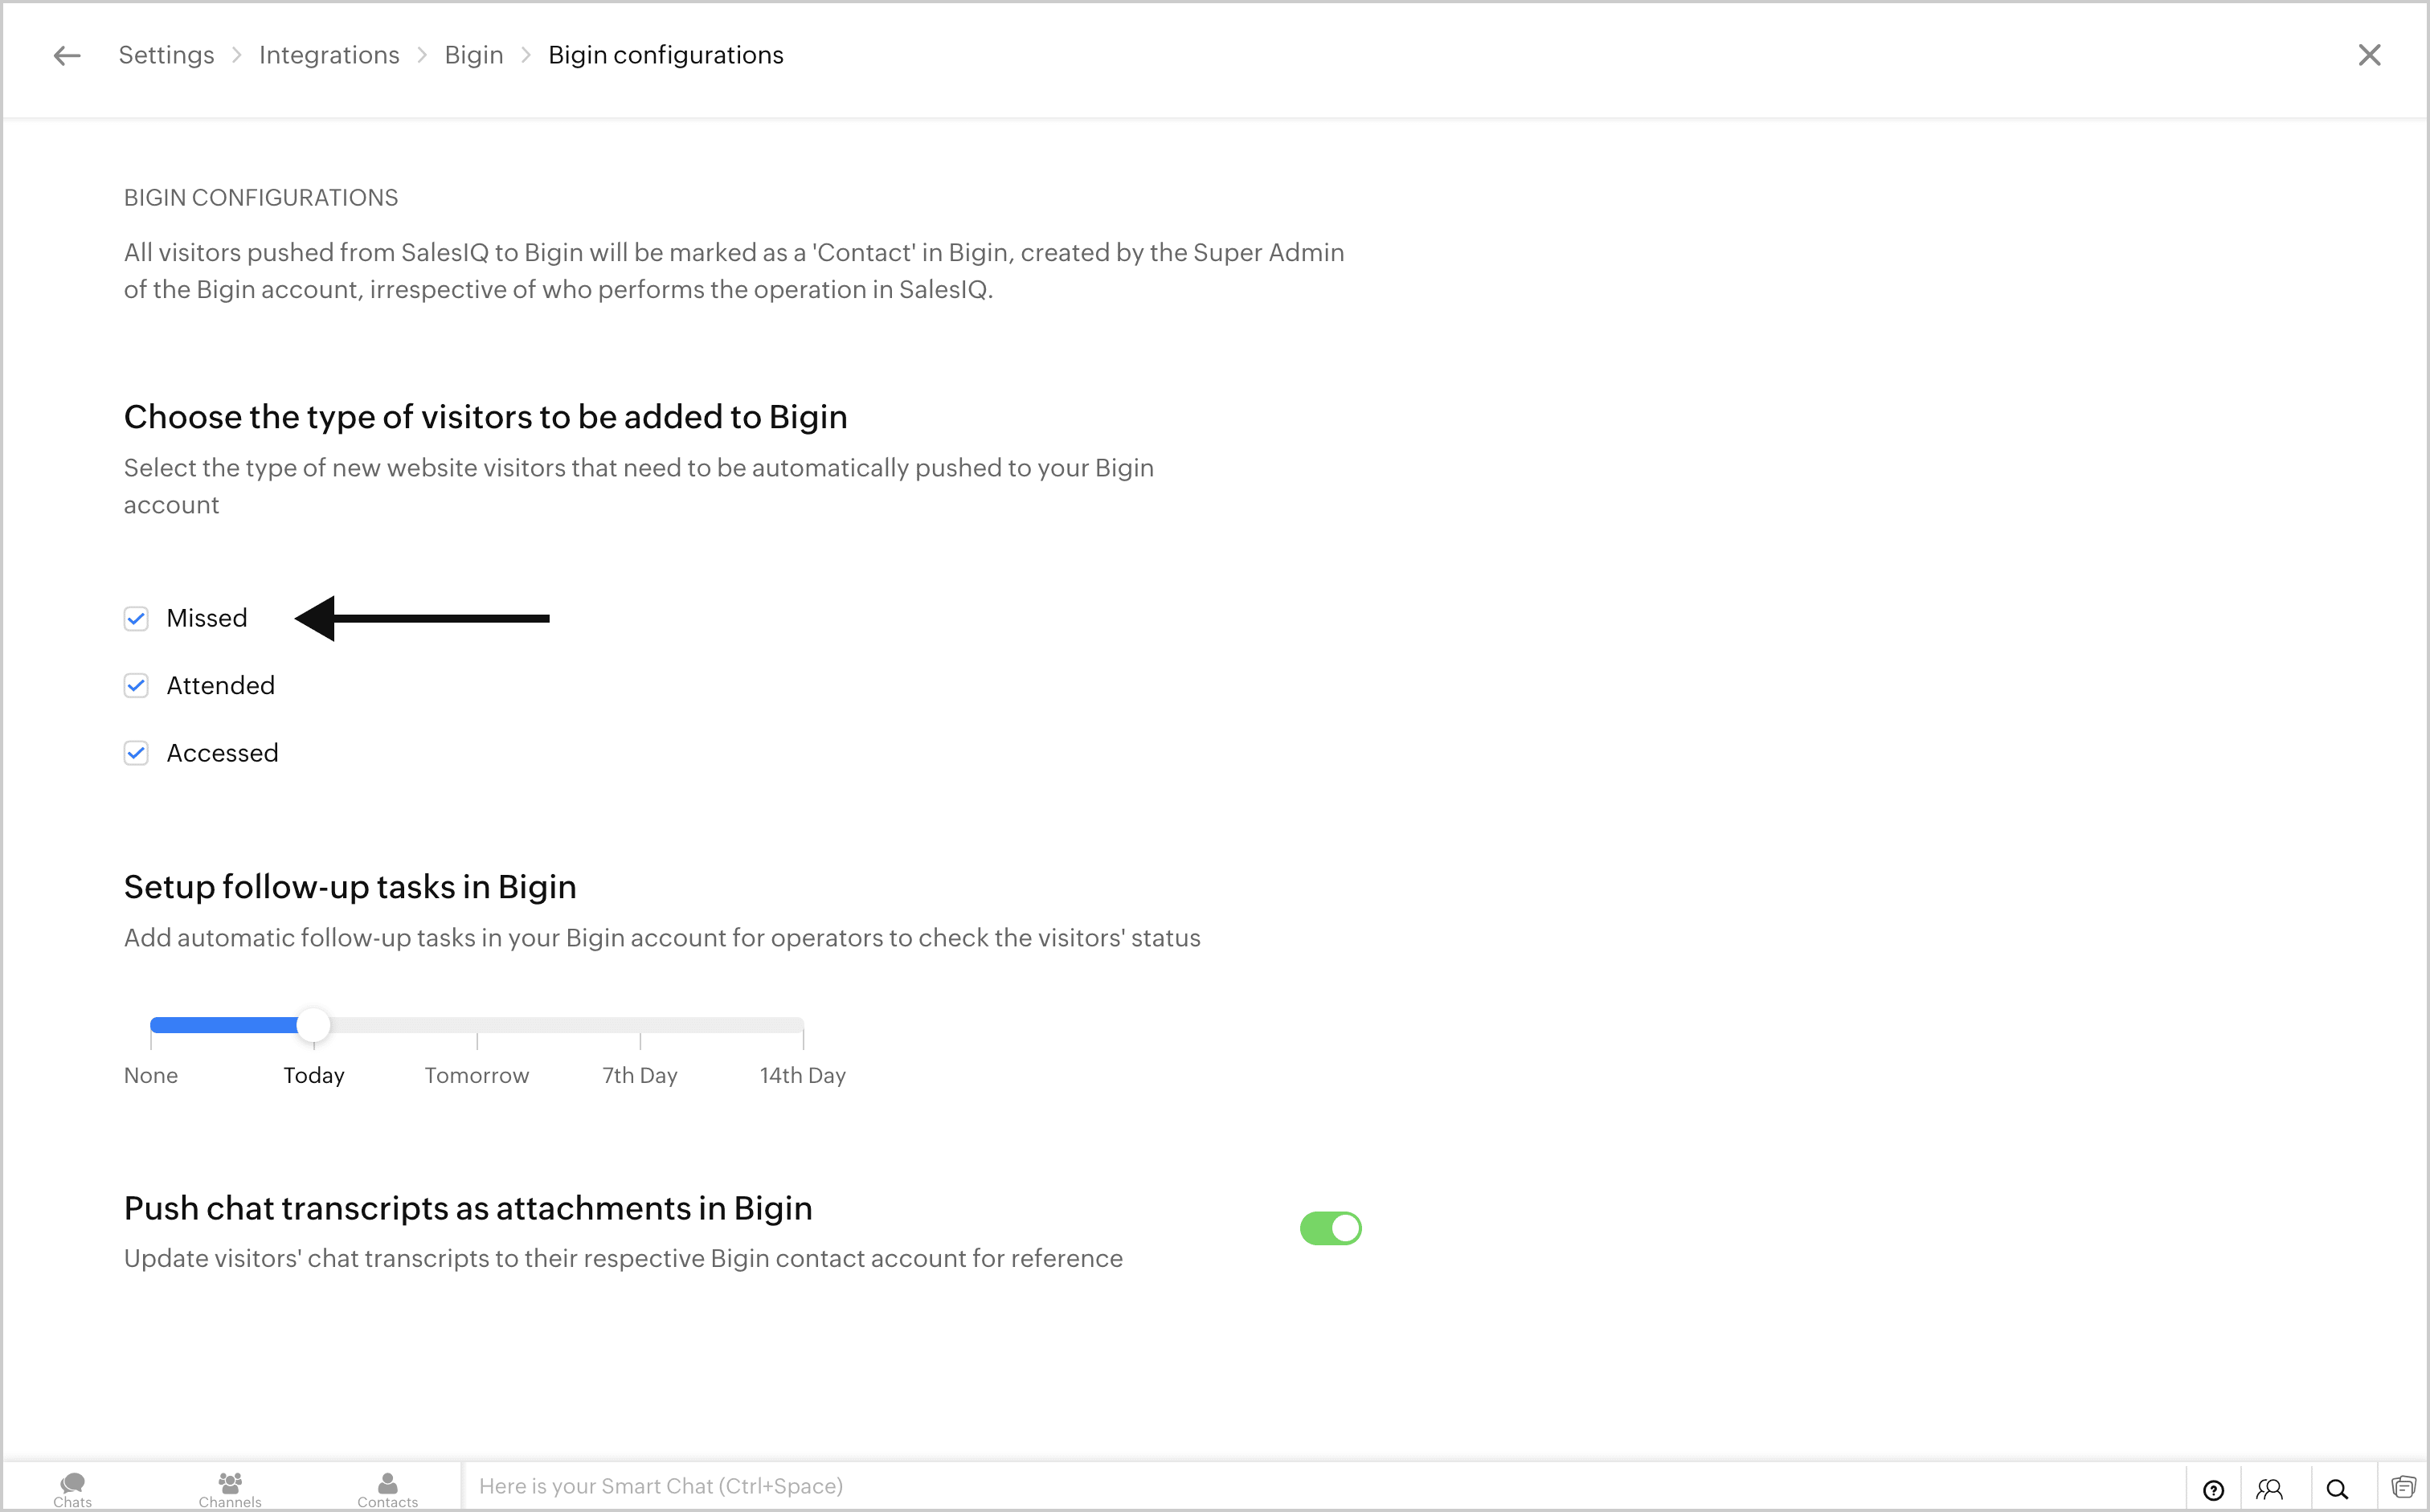Click the magnifying glass search icon
Viewport: 2430px width, 1512px height.
pos(2337,1490)
